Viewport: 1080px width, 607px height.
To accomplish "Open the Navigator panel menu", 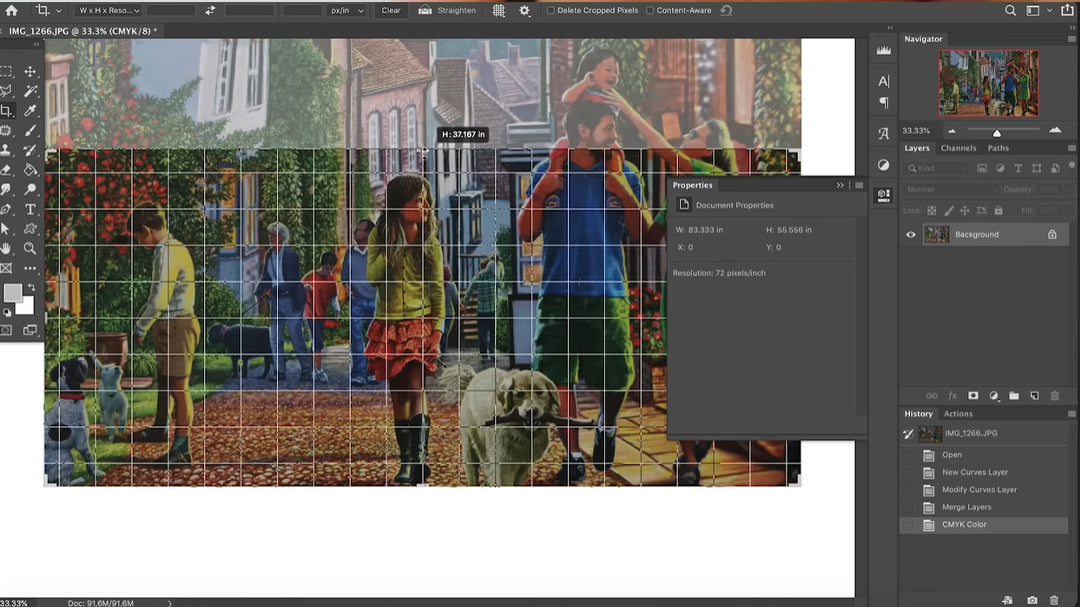I will tap(1071, 39).
